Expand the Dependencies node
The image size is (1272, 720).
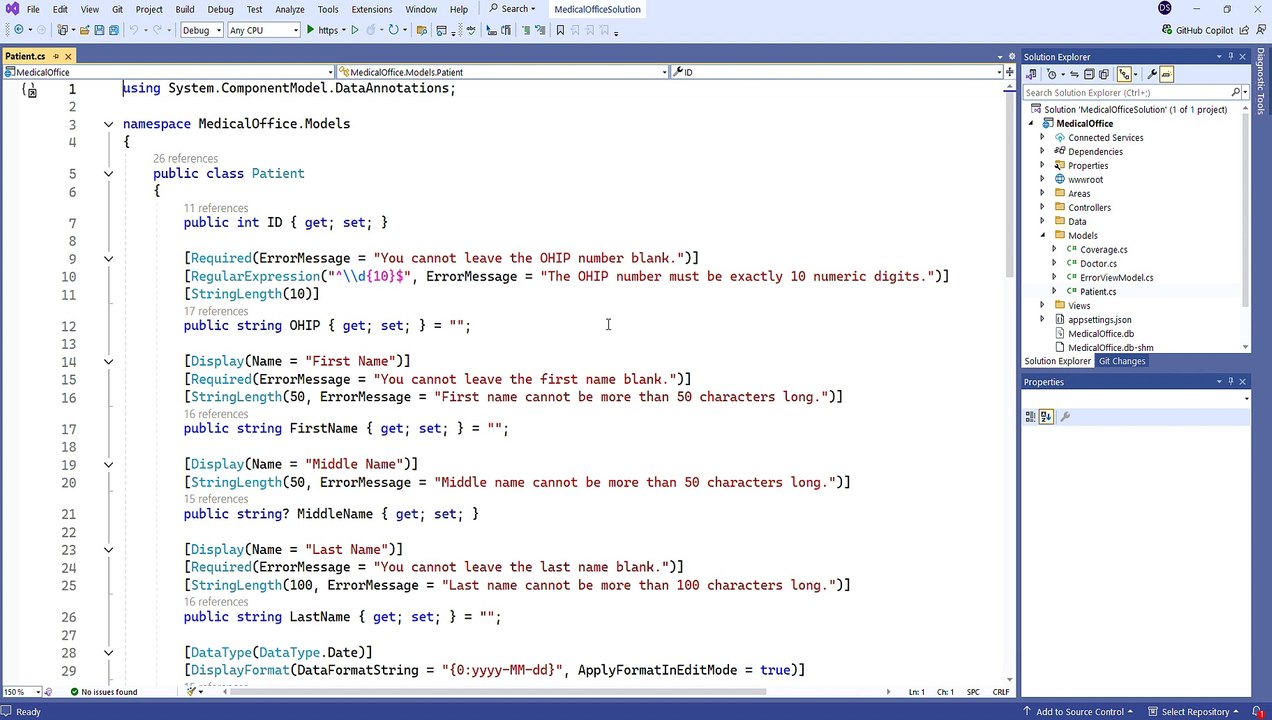[x=1043, y=152]
